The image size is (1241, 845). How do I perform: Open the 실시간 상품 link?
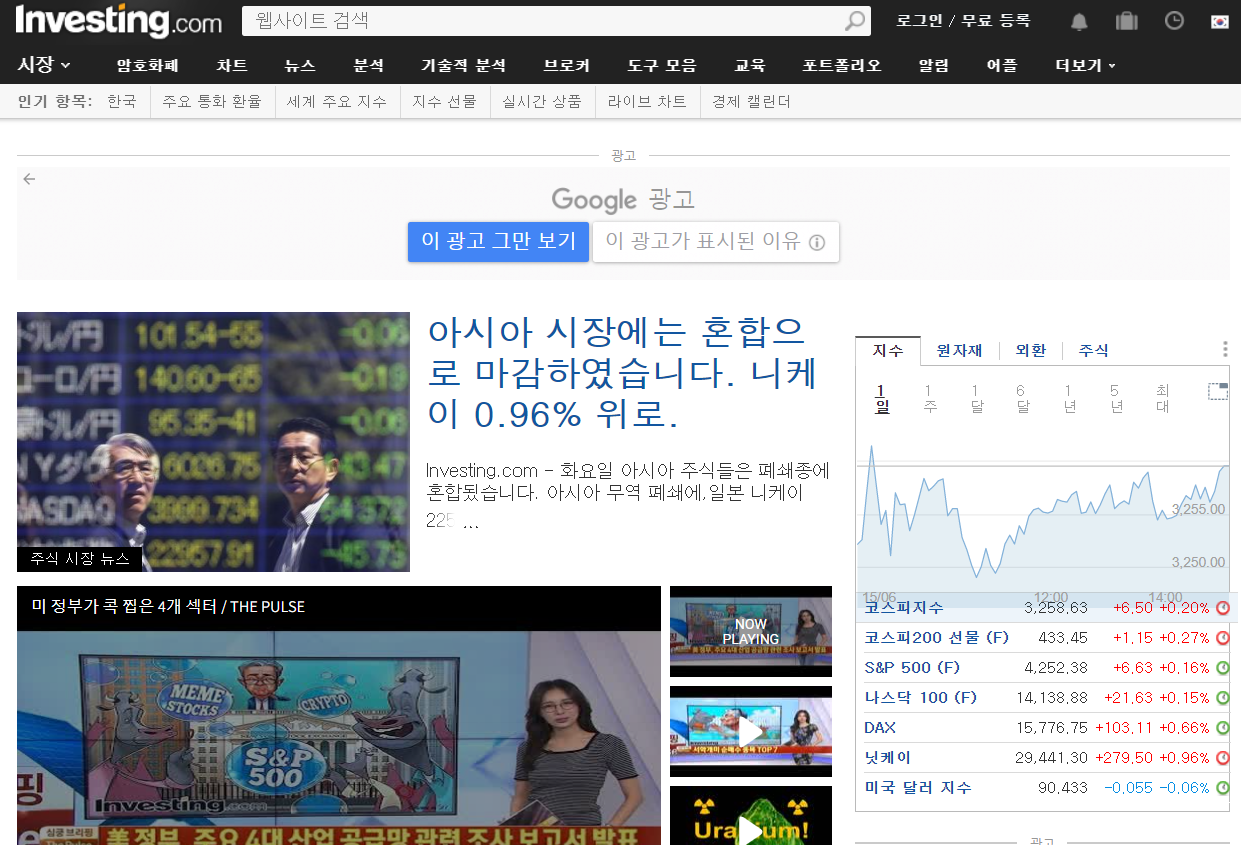(542, 101)
